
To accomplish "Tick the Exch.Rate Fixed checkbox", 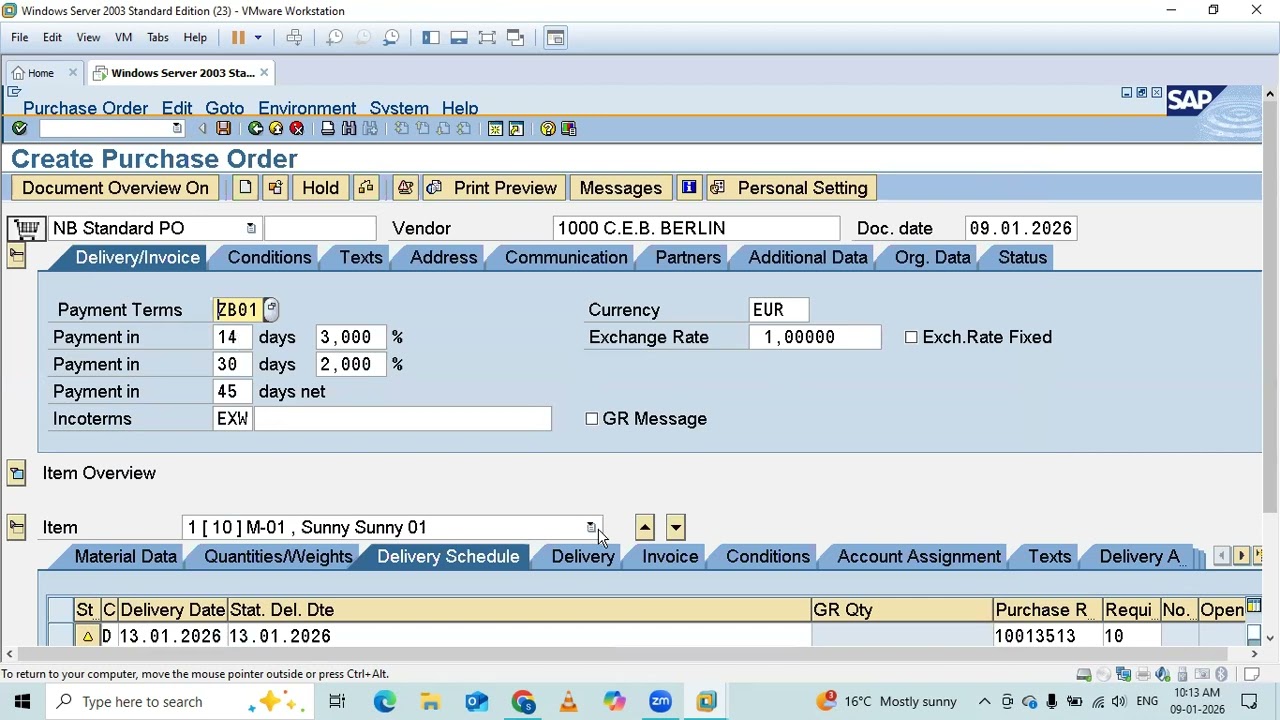I will pyautogui.click(x=911, y=338).
